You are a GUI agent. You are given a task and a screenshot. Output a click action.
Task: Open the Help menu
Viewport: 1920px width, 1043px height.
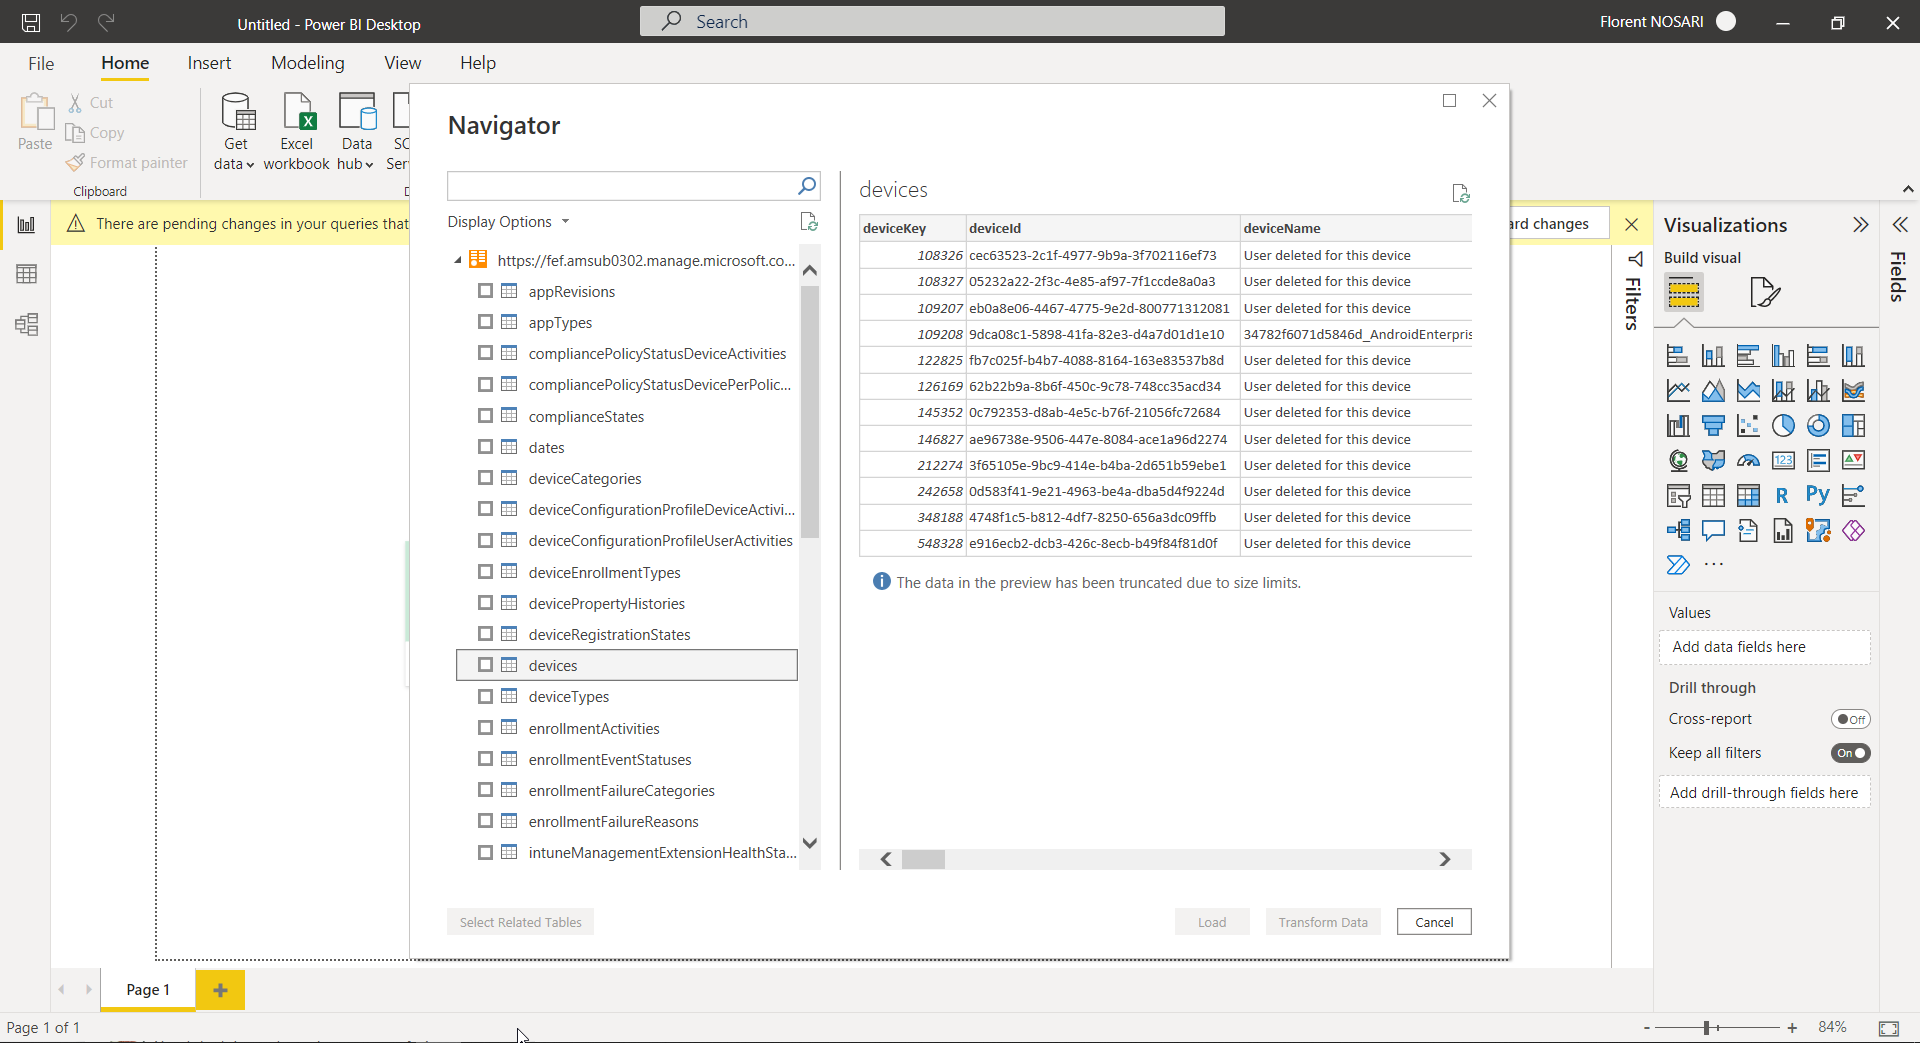478,62
